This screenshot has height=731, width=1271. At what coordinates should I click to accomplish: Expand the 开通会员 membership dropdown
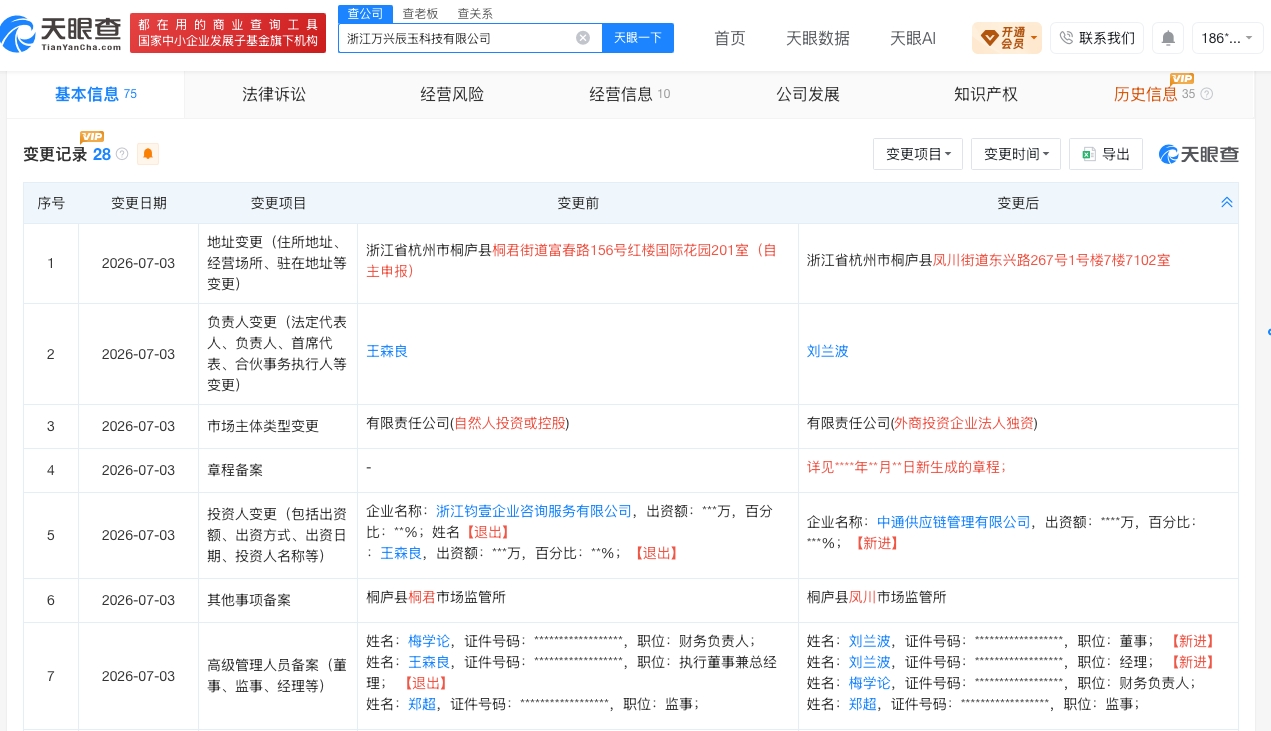coord(1006,38)
